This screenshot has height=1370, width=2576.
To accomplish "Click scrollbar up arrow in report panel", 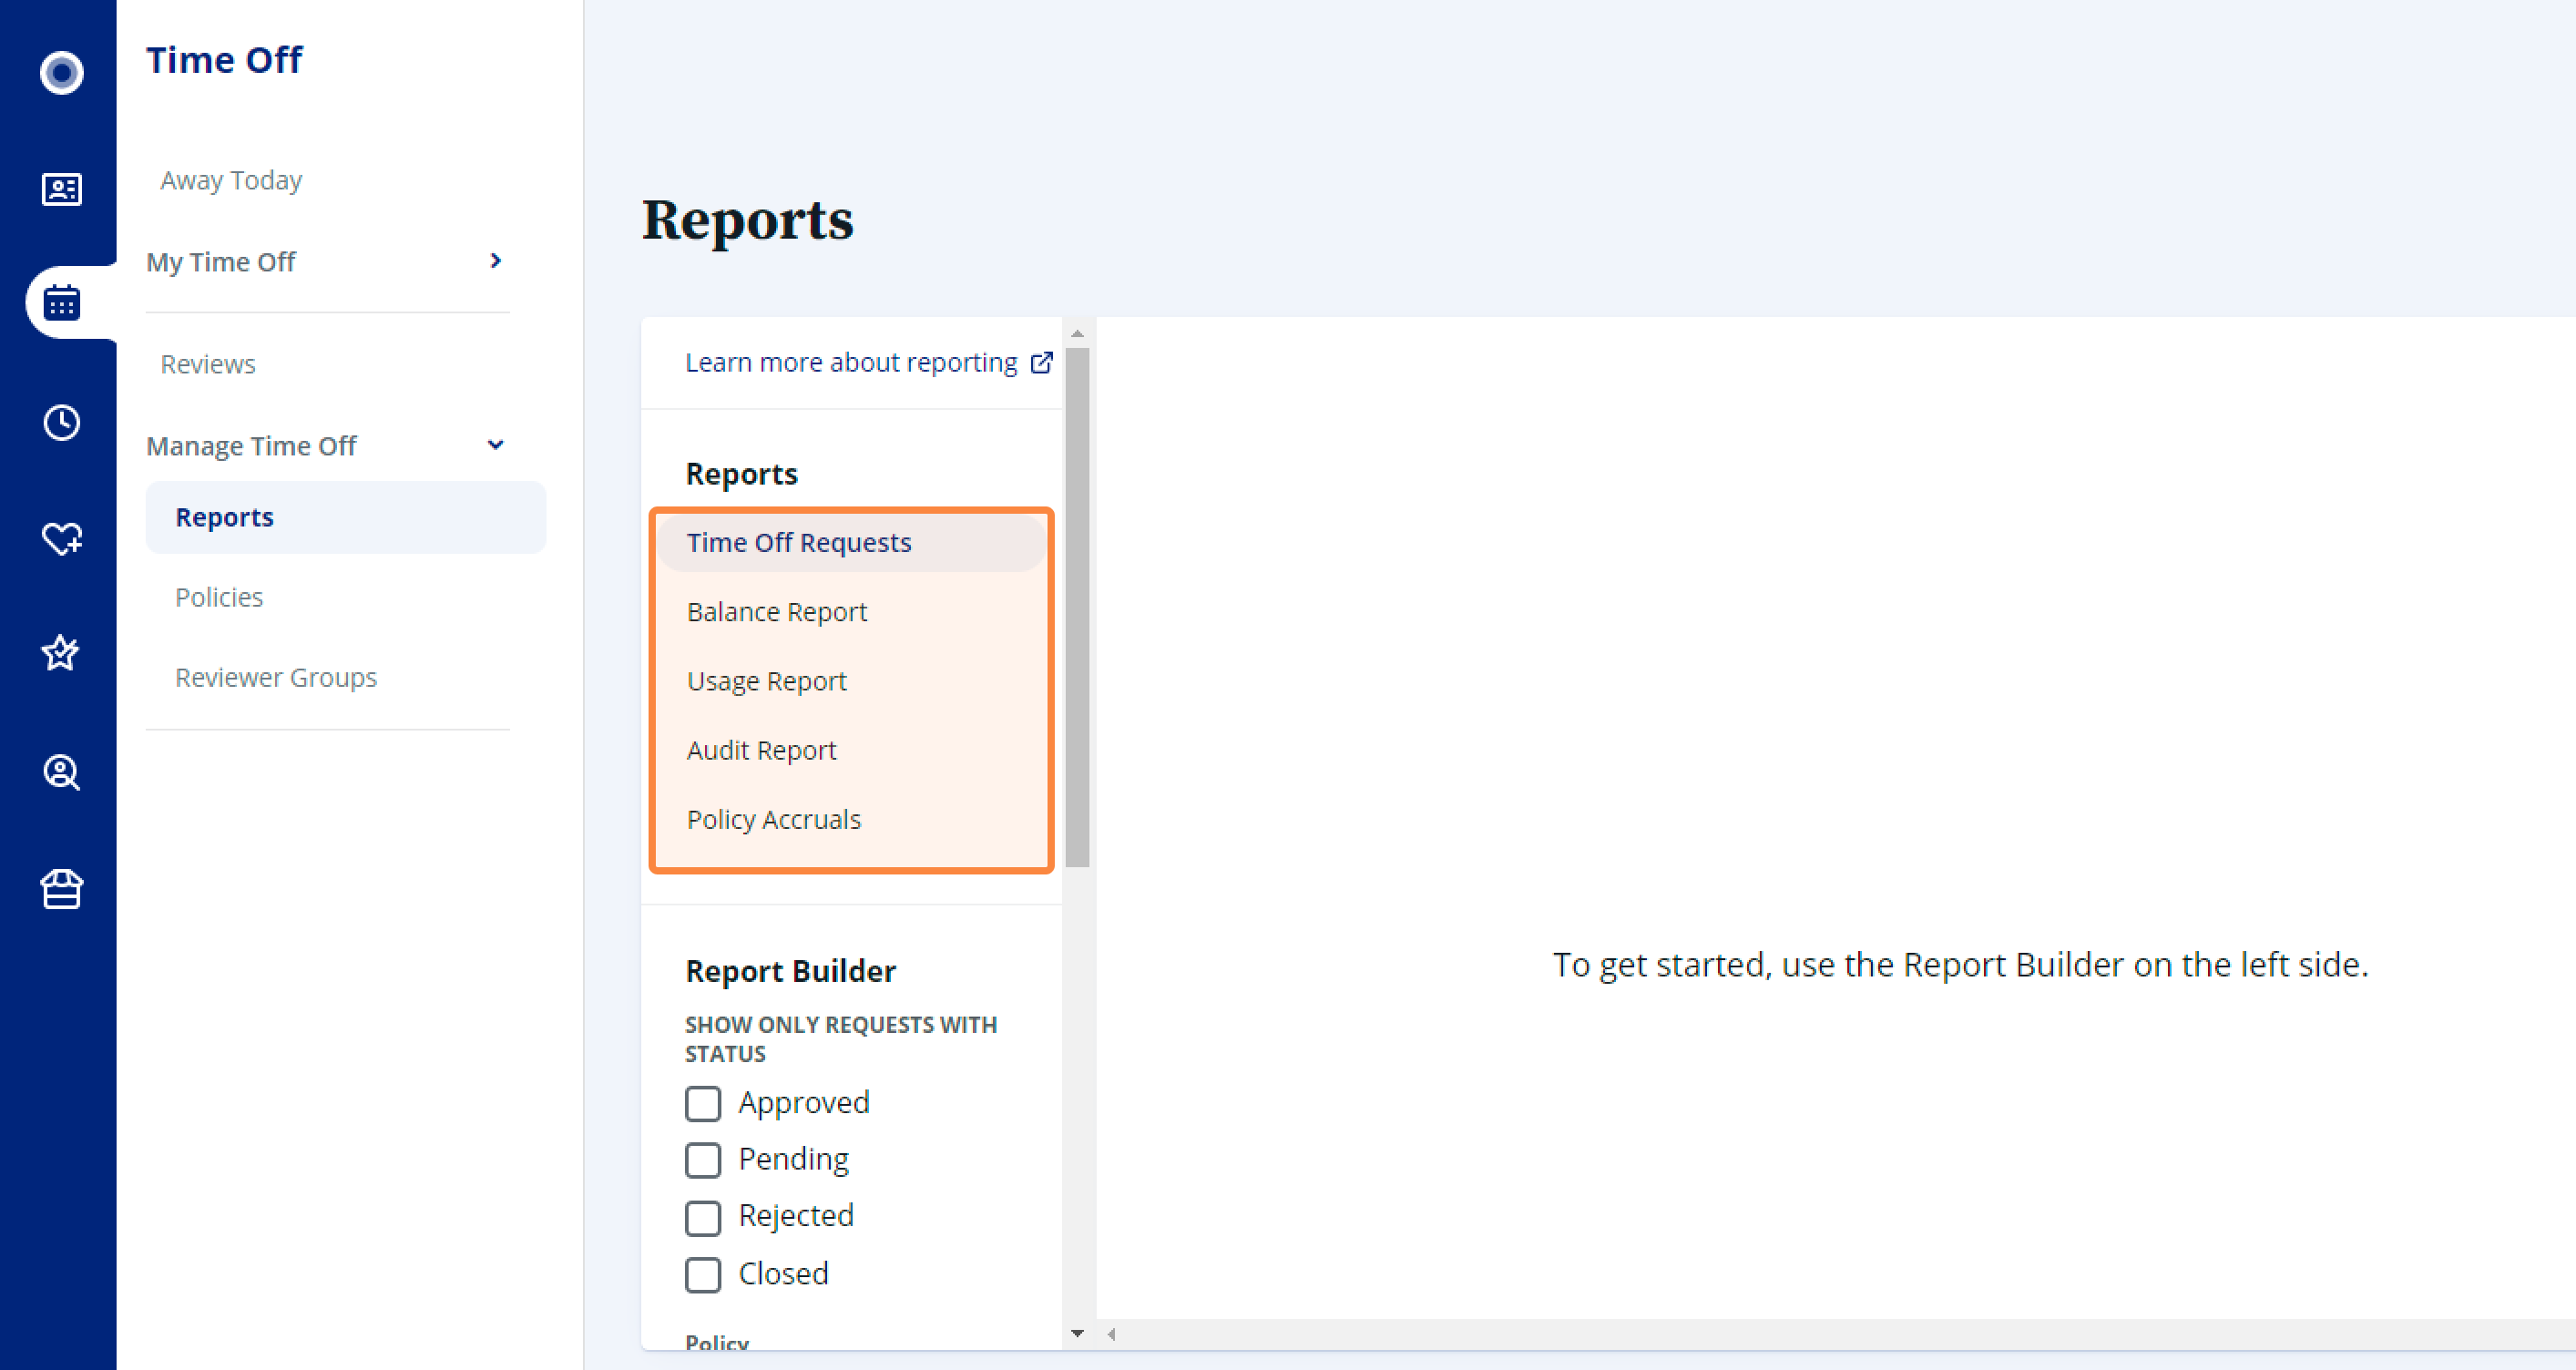I will (1077, 333).
